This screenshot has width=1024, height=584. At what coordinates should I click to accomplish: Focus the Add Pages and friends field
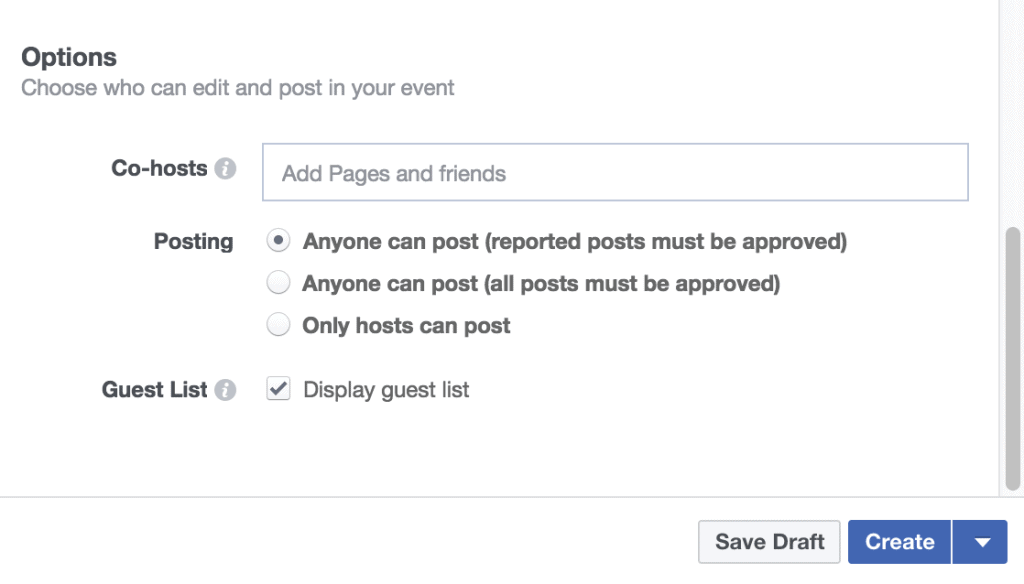pos(615,172)
